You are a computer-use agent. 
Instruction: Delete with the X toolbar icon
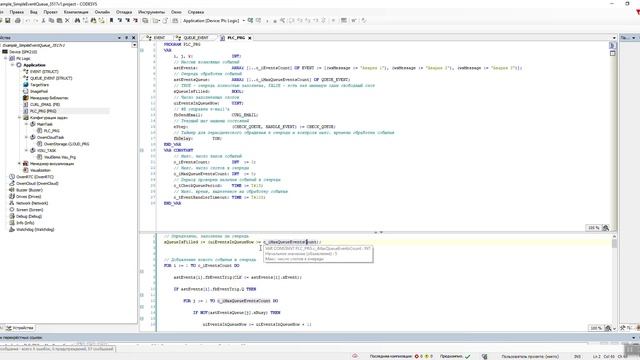(67, 20)
